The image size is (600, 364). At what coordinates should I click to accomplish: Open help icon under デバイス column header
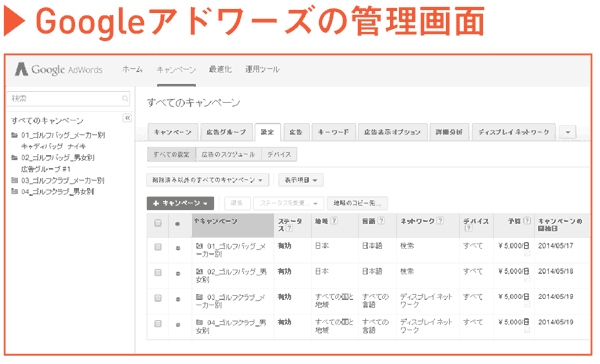tap(468, 228)
